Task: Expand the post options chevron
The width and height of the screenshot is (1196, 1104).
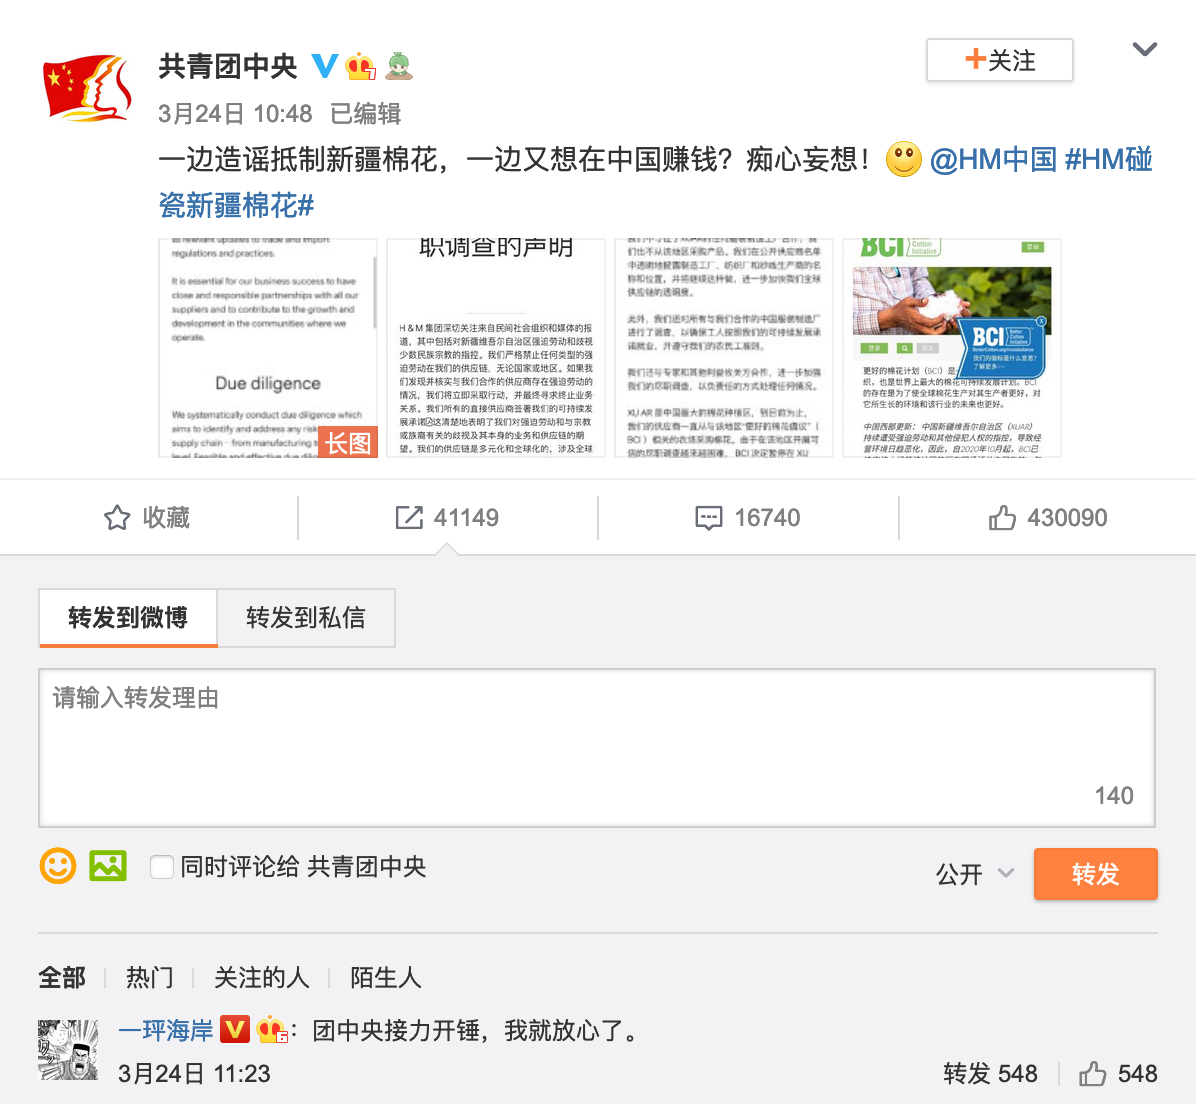Action: [x=1144, y=50]
